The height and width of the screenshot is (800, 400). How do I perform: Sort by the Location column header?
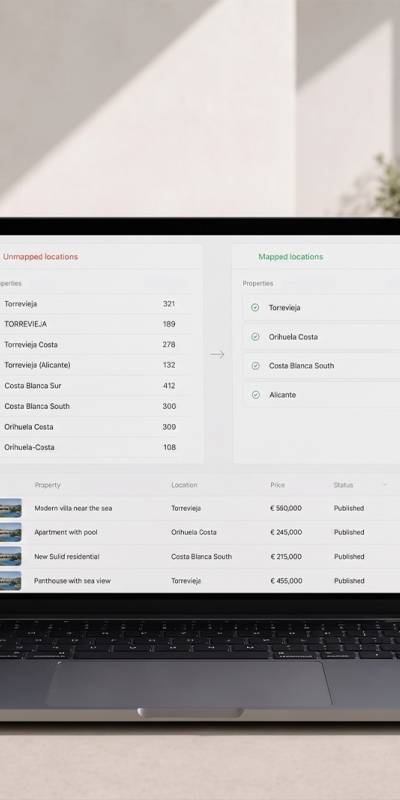tap(184, 485)
